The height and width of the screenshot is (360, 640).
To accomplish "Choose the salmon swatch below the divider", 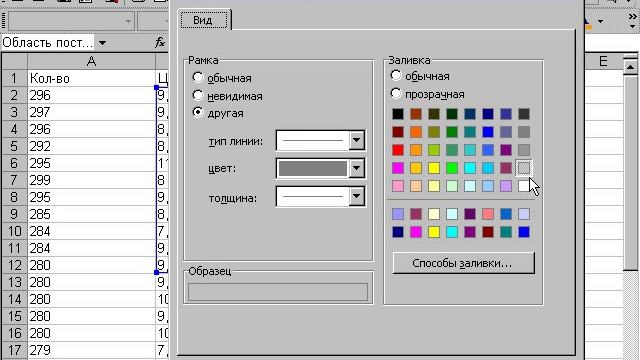I will coord(488,214).
